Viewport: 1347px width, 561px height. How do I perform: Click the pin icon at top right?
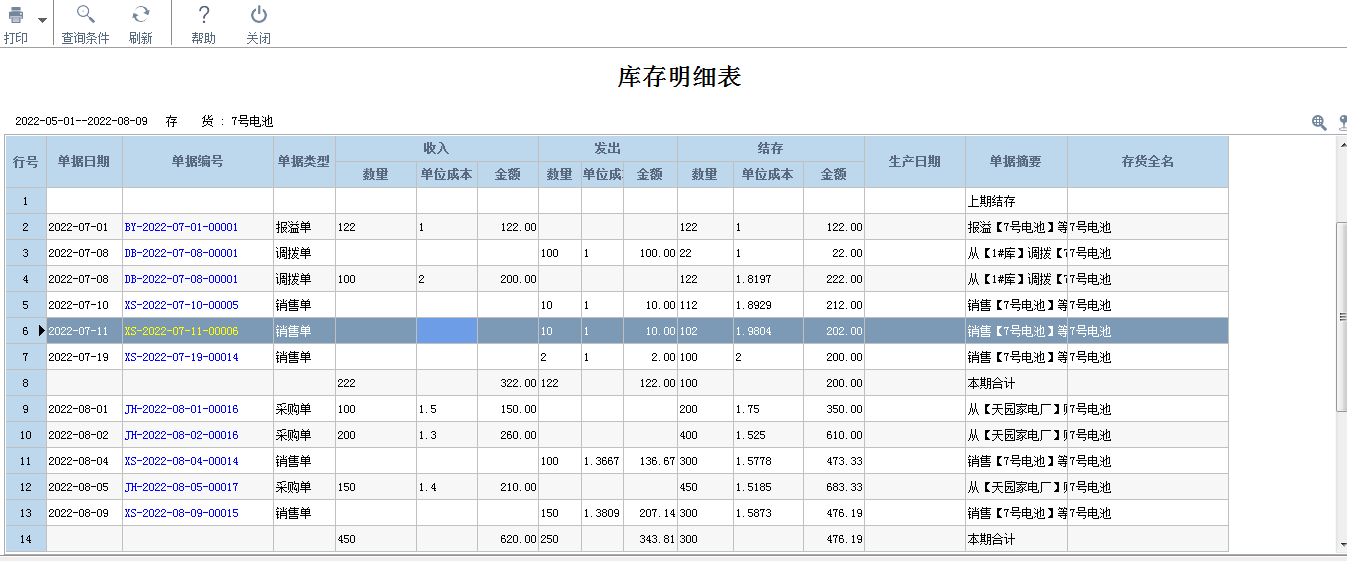point(1342,122)
